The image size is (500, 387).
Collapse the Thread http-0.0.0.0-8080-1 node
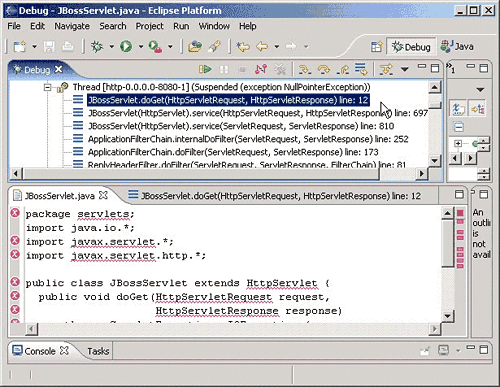tap(48, 87)
